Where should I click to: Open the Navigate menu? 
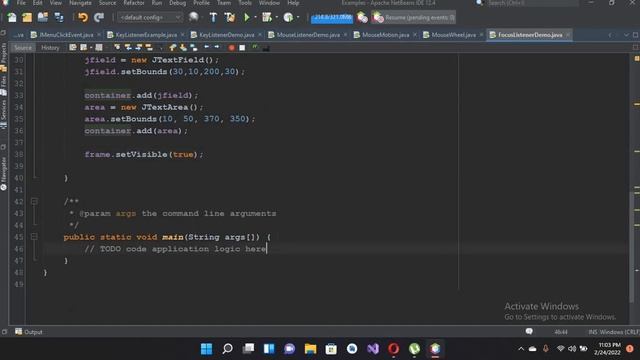(80, 3)
